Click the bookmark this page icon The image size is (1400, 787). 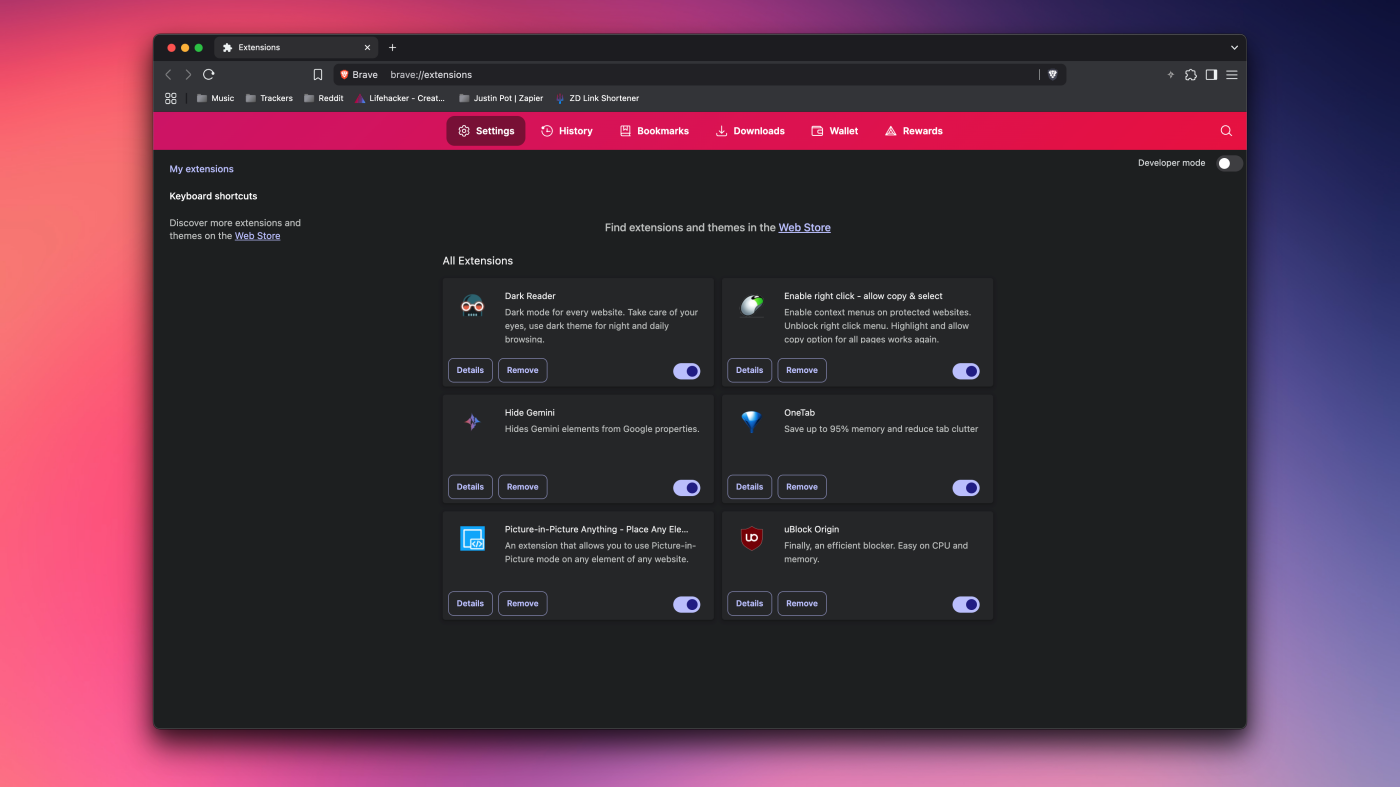[x=318, y=75]
